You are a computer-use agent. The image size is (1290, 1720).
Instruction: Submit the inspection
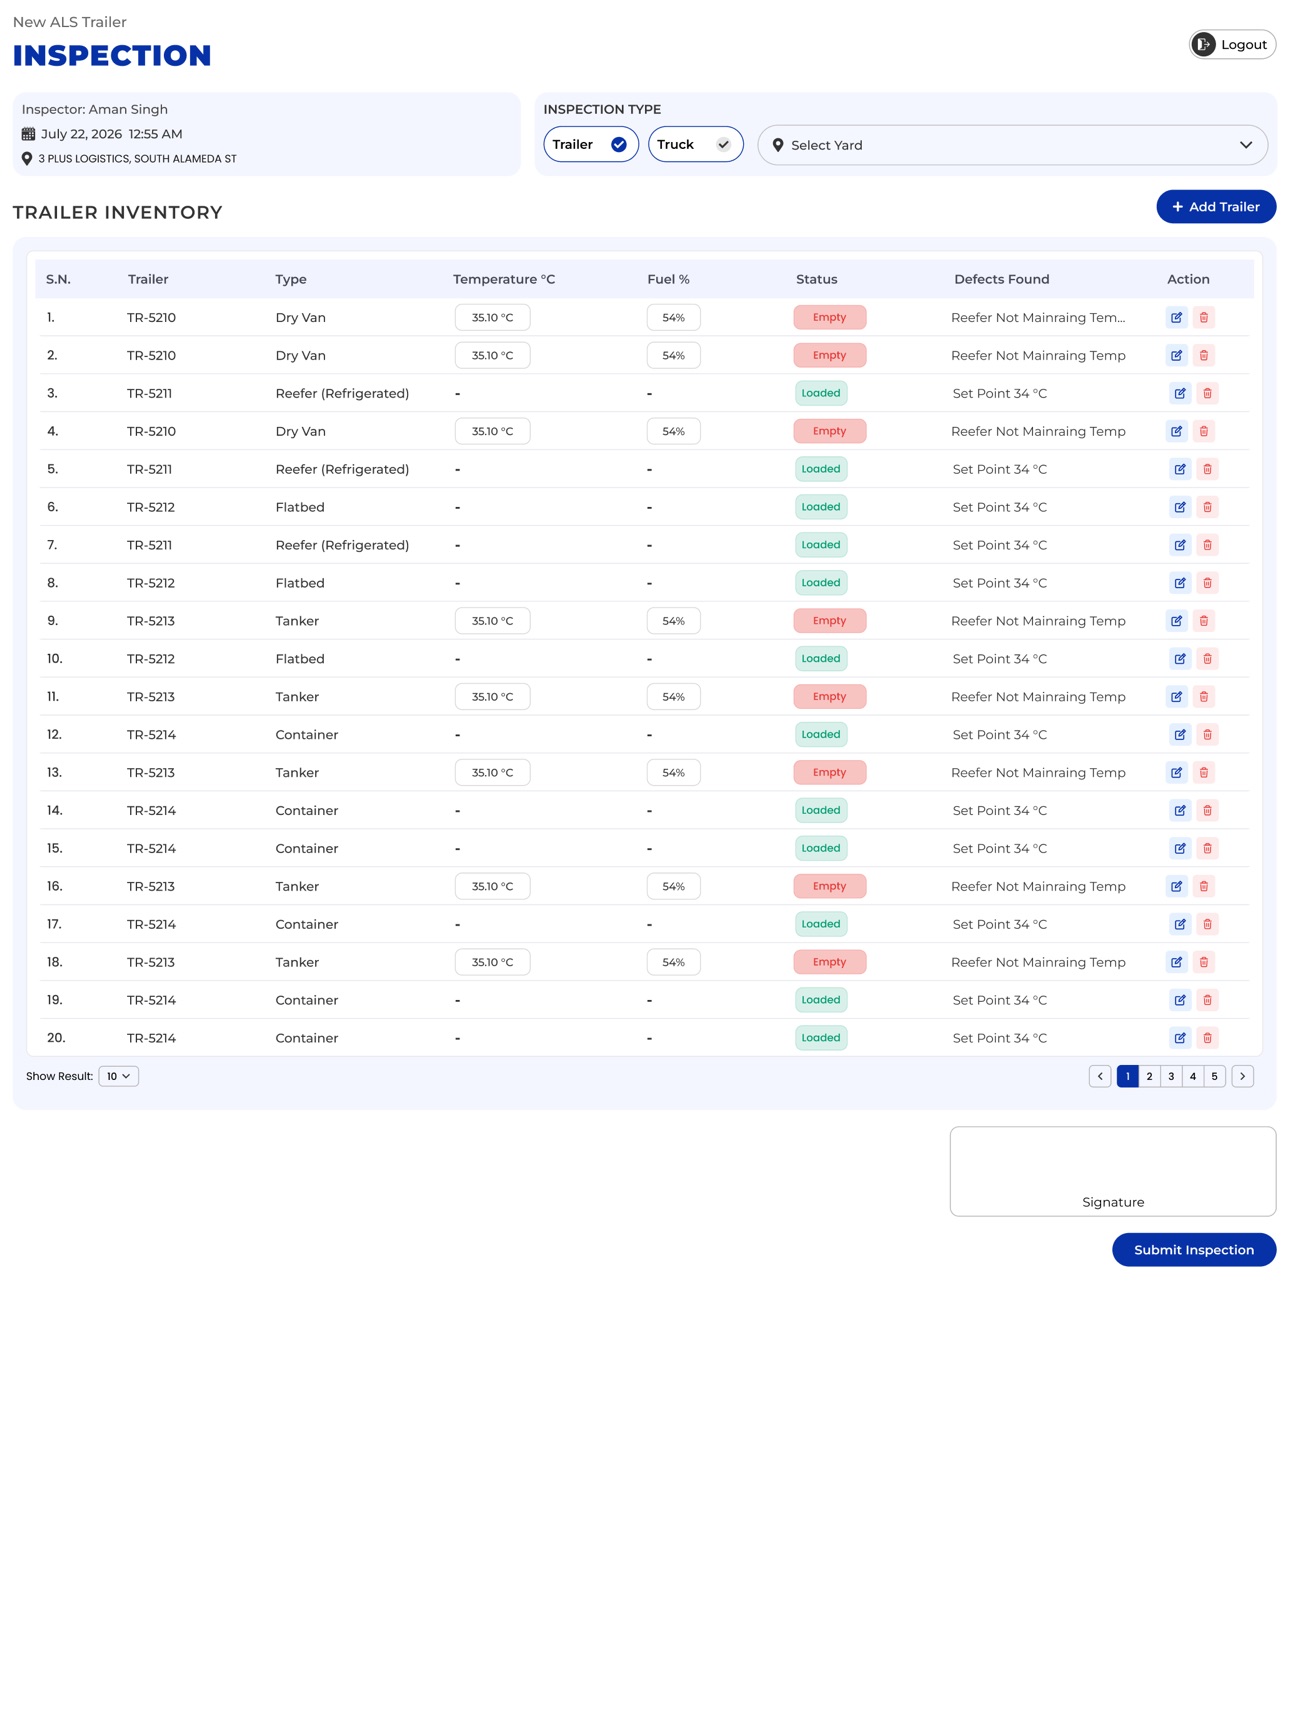tap(1194, 1250)
